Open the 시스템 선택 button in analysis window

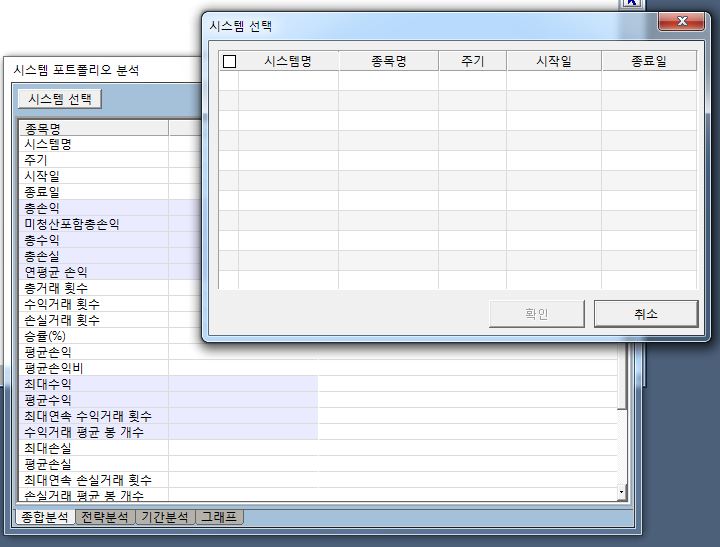tap(60, 99)
